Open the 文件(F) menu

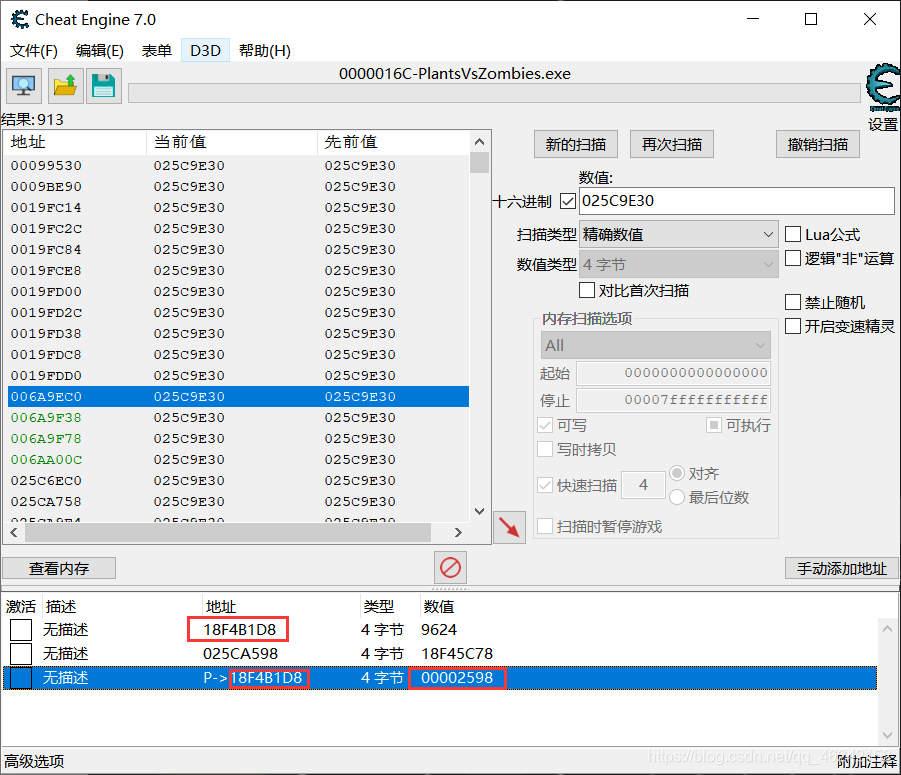tap(33, 51)
